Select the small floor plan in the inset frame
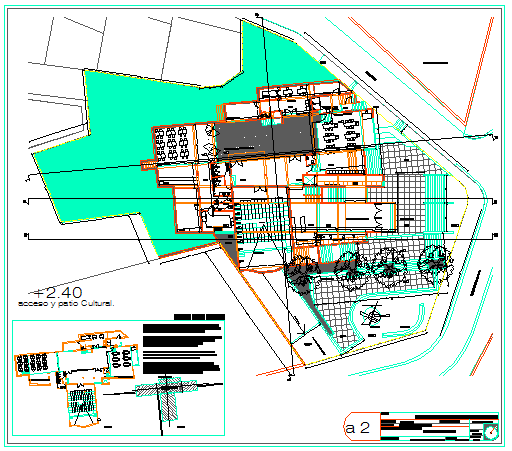This screenshot has height=451, width=512. (76, 378)
